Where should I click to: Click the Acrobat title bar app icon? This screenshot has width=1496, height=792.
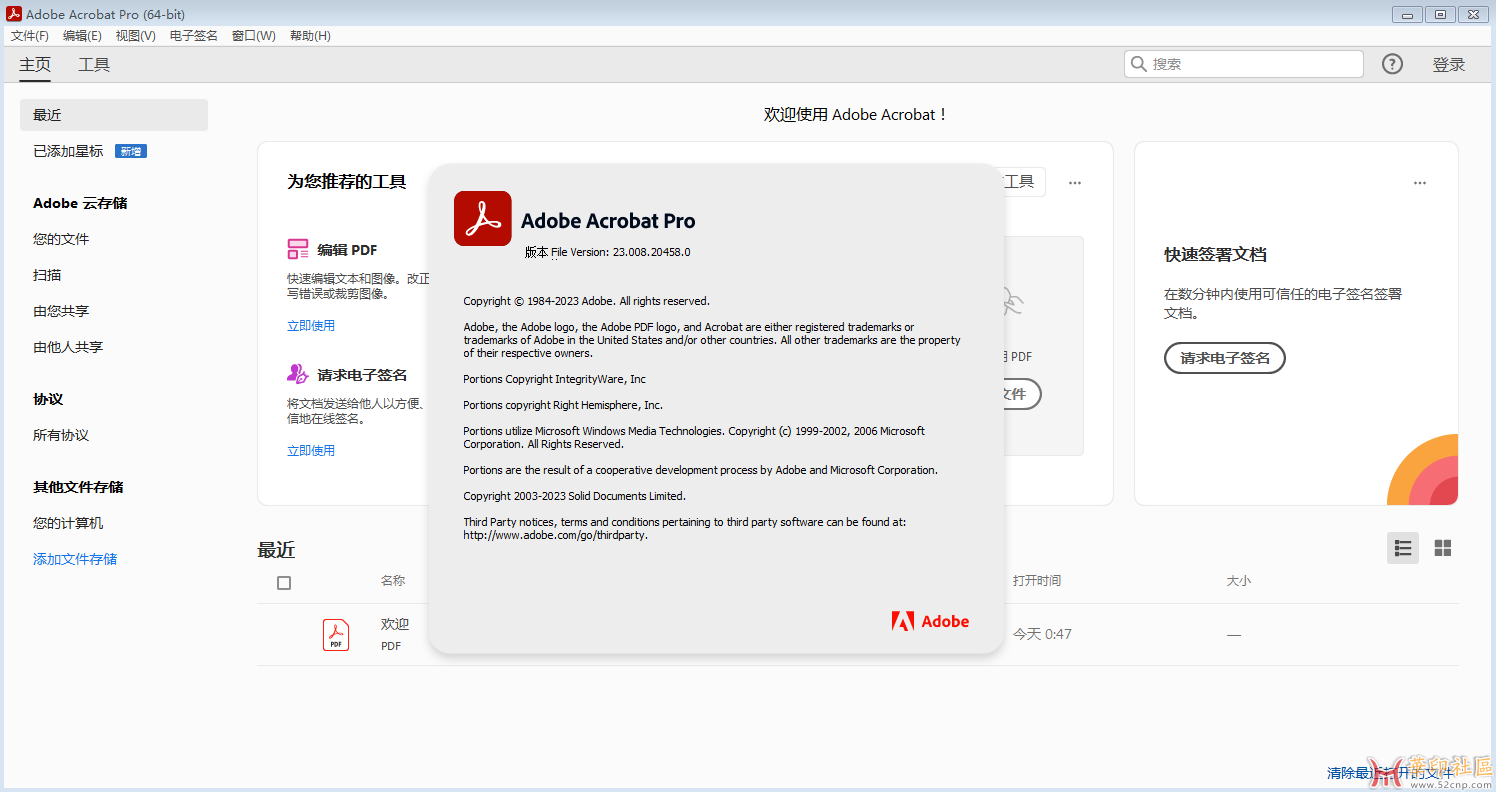click(x=14, y=14)
